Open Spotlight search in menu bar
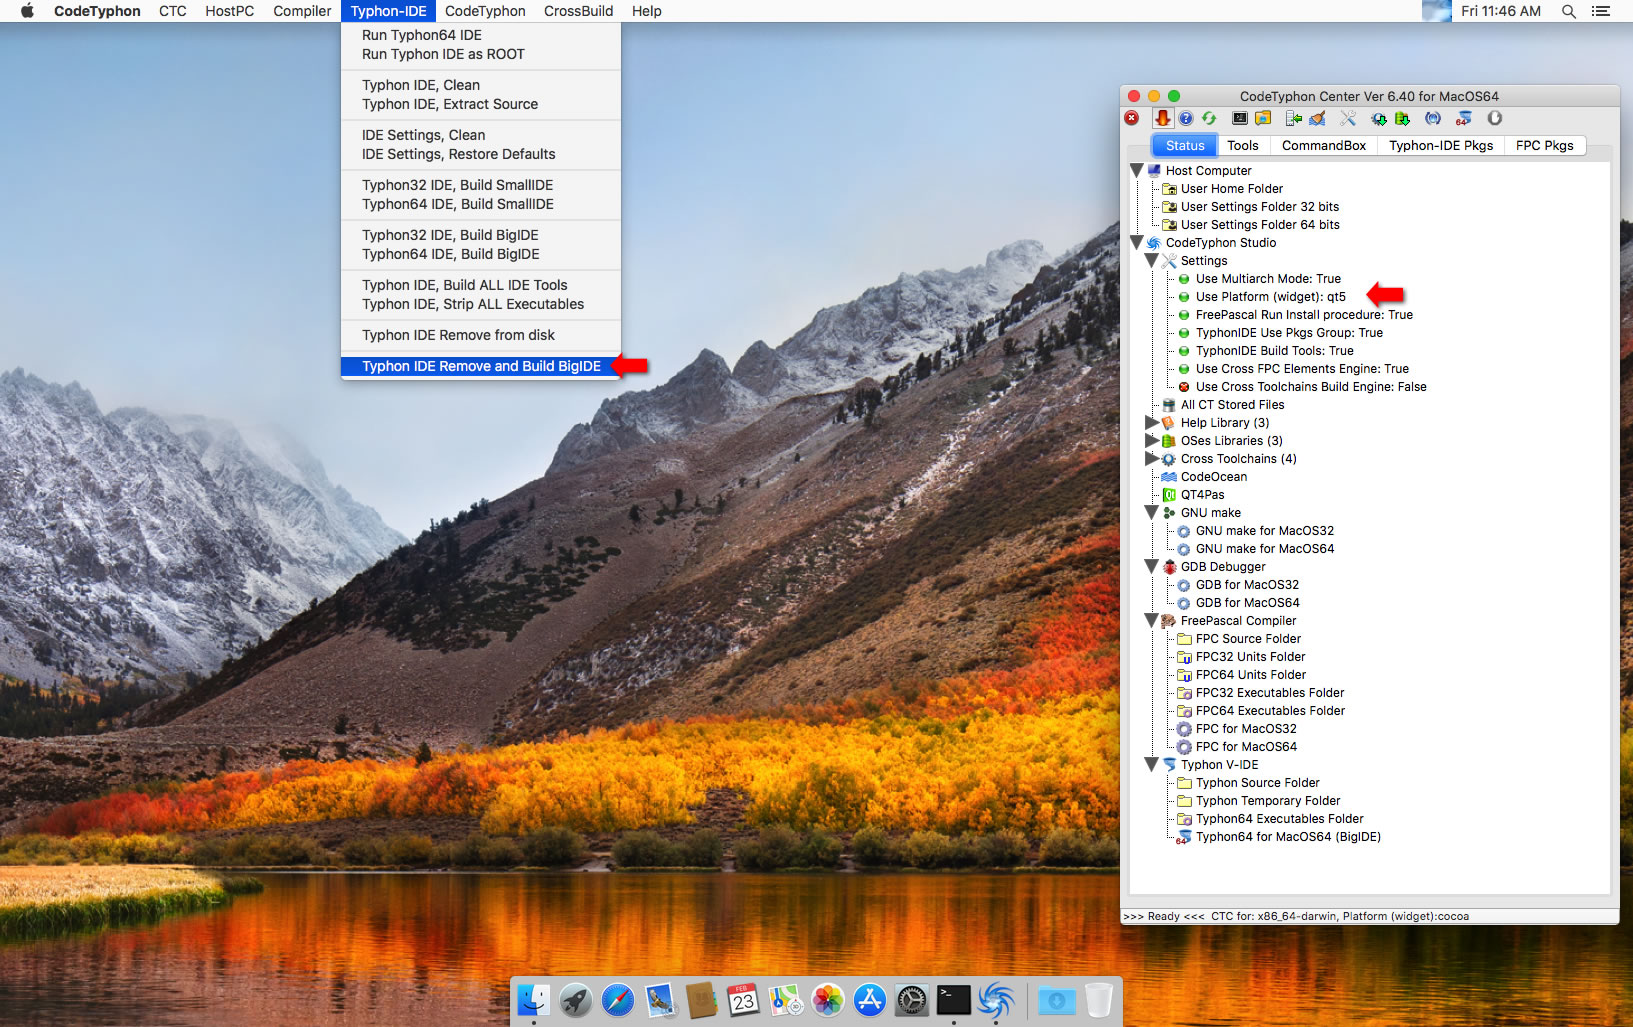The width and height of the screenshot is (1633, 1027). [1569, 11]
